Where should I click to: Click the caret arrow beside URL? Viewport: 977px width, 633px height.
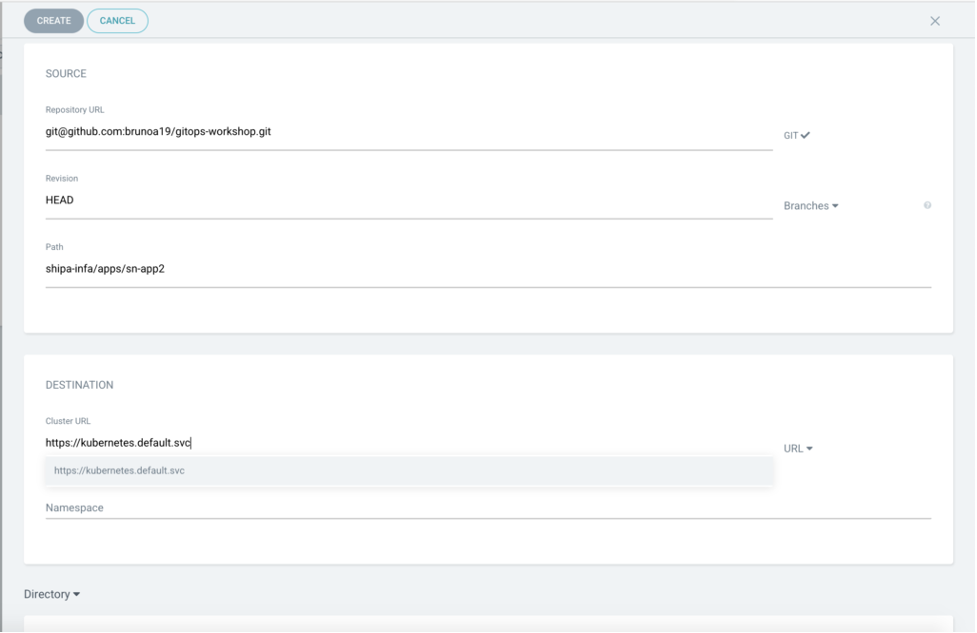pos(809,448)
